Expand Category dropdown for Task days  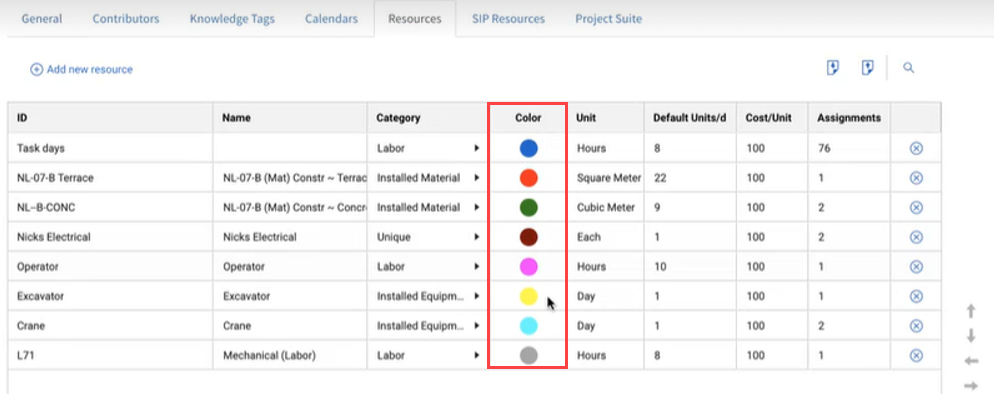tap(476, 148)
